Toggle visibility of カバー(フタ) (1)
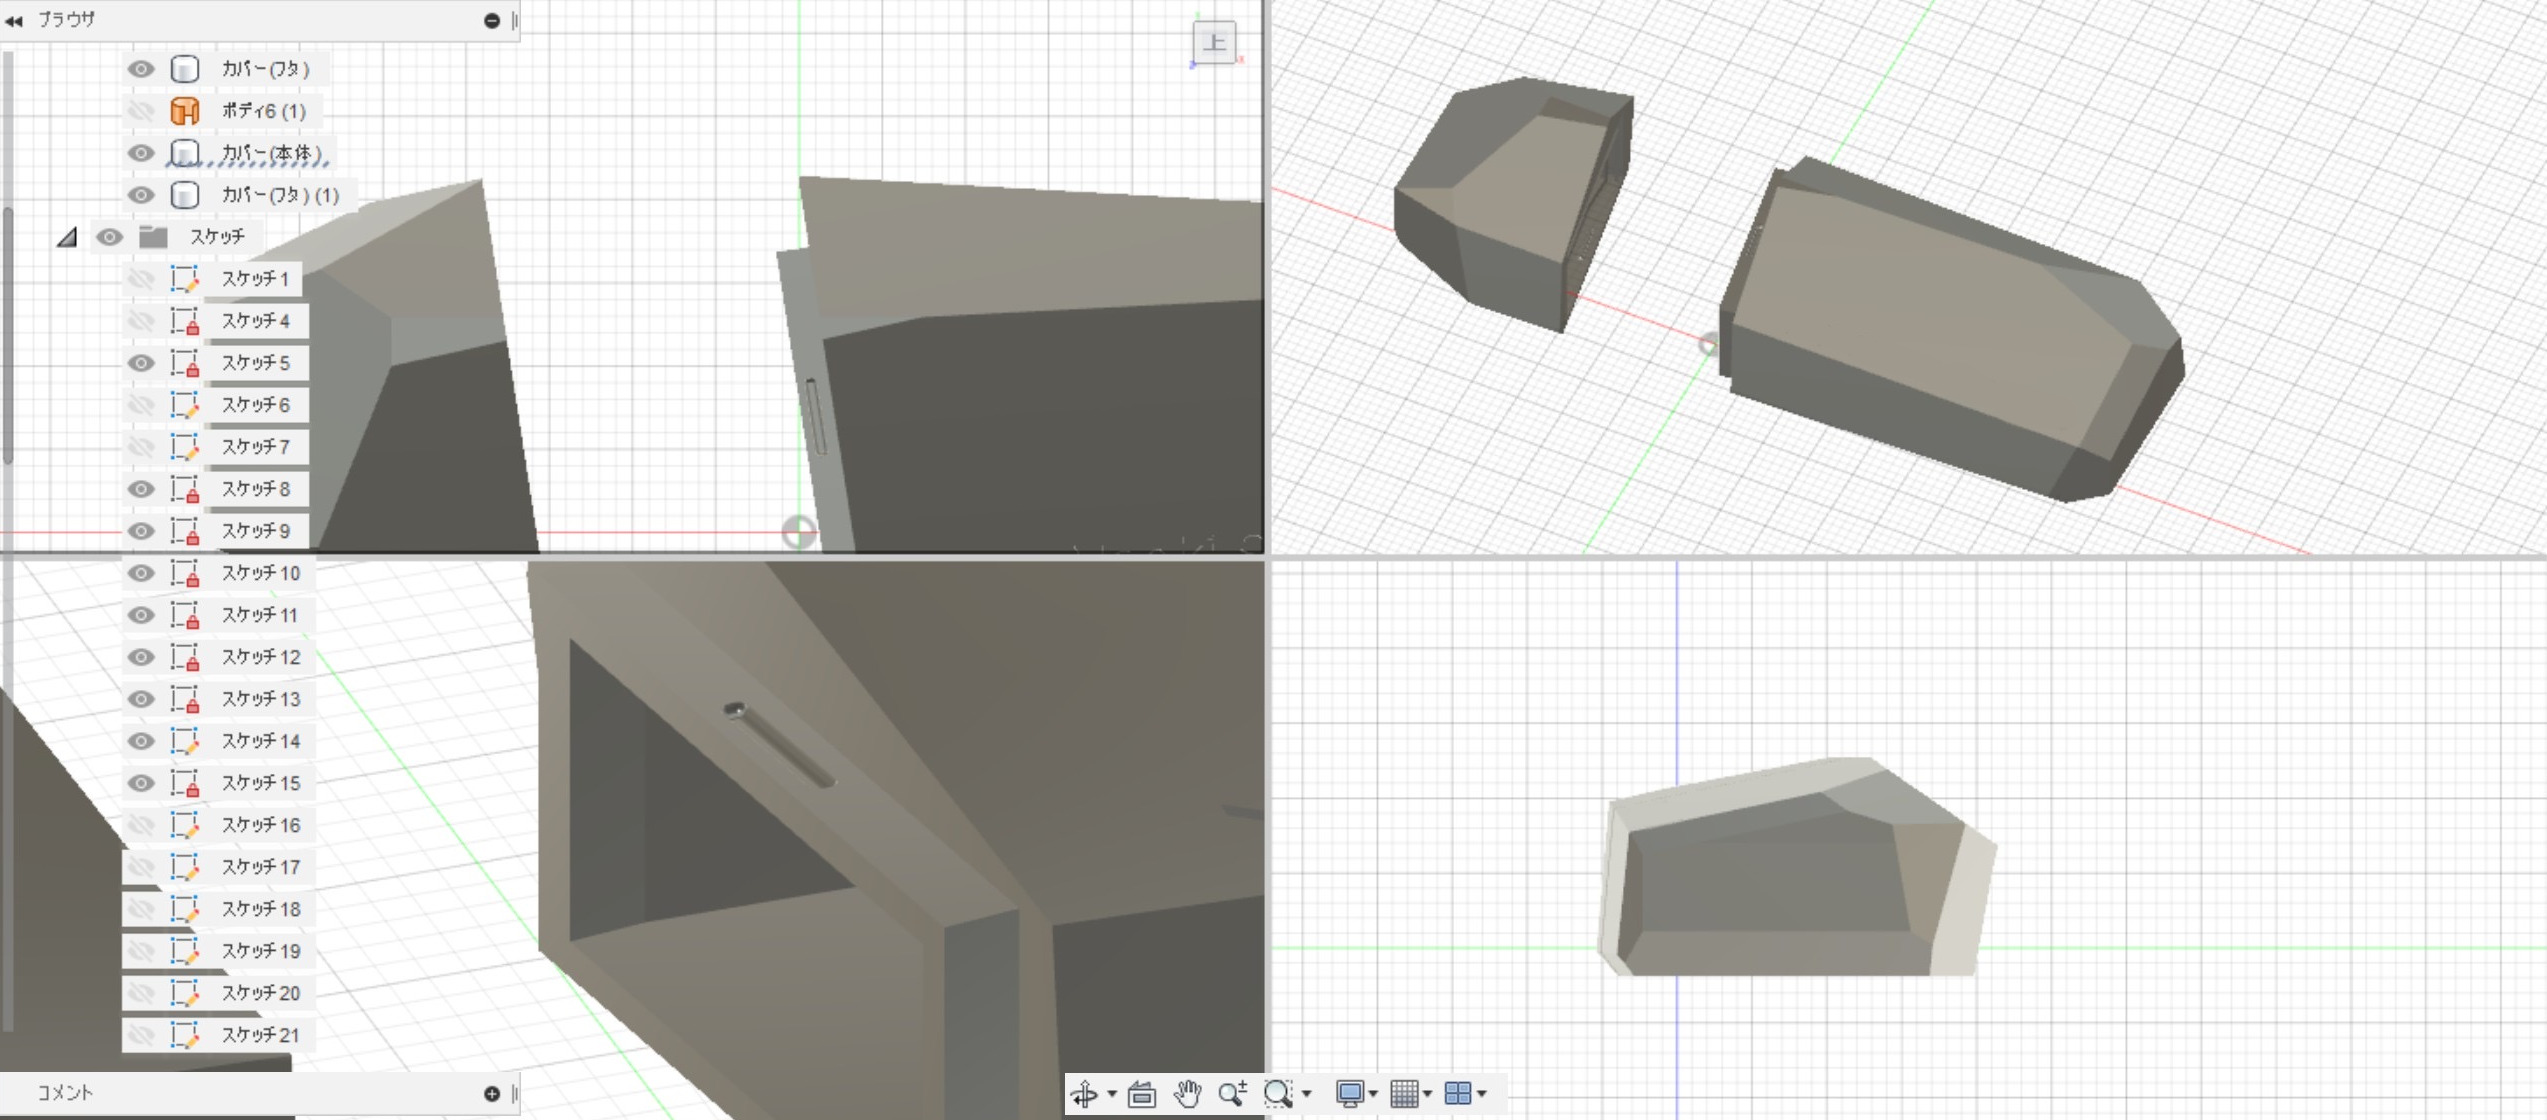Screen dimensions: 2547x1120 (x=141, y=195)
